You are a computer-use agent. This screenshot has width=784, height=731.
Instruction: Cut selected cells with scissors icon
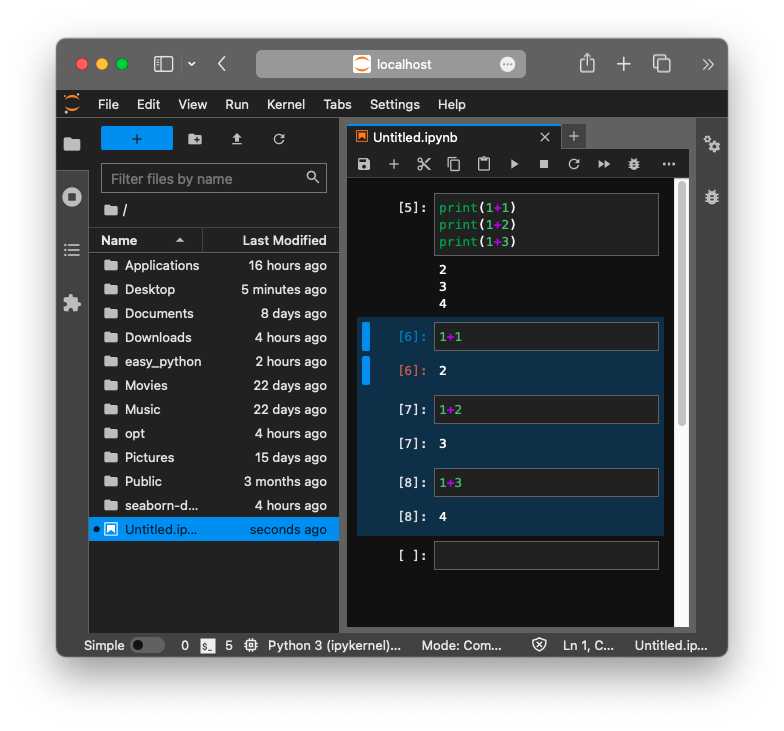click(424, 164)
